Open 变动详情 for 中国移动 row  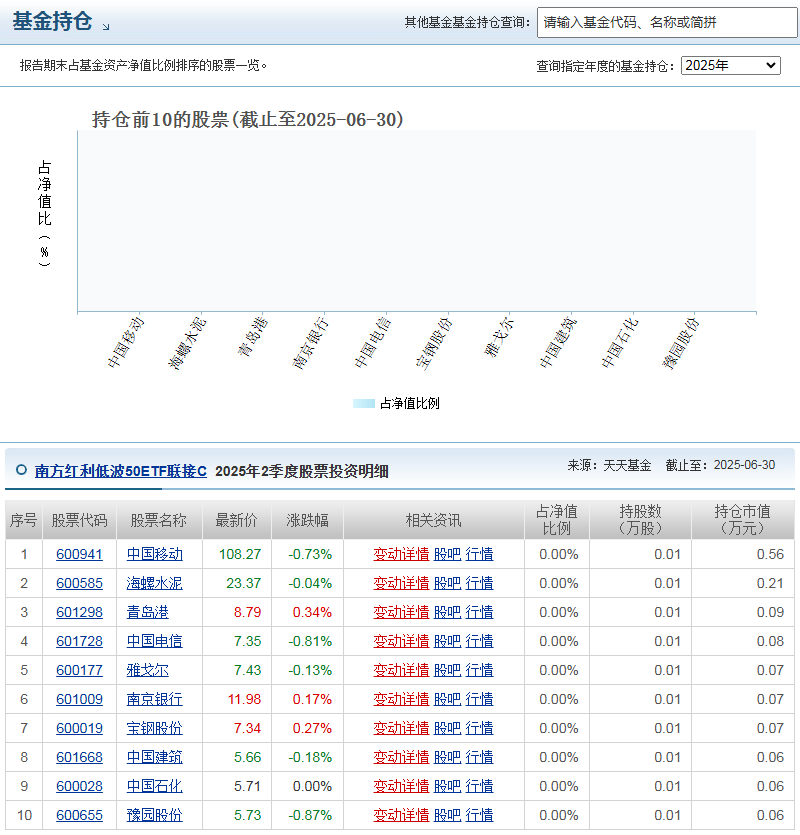(x=401, y=554)
